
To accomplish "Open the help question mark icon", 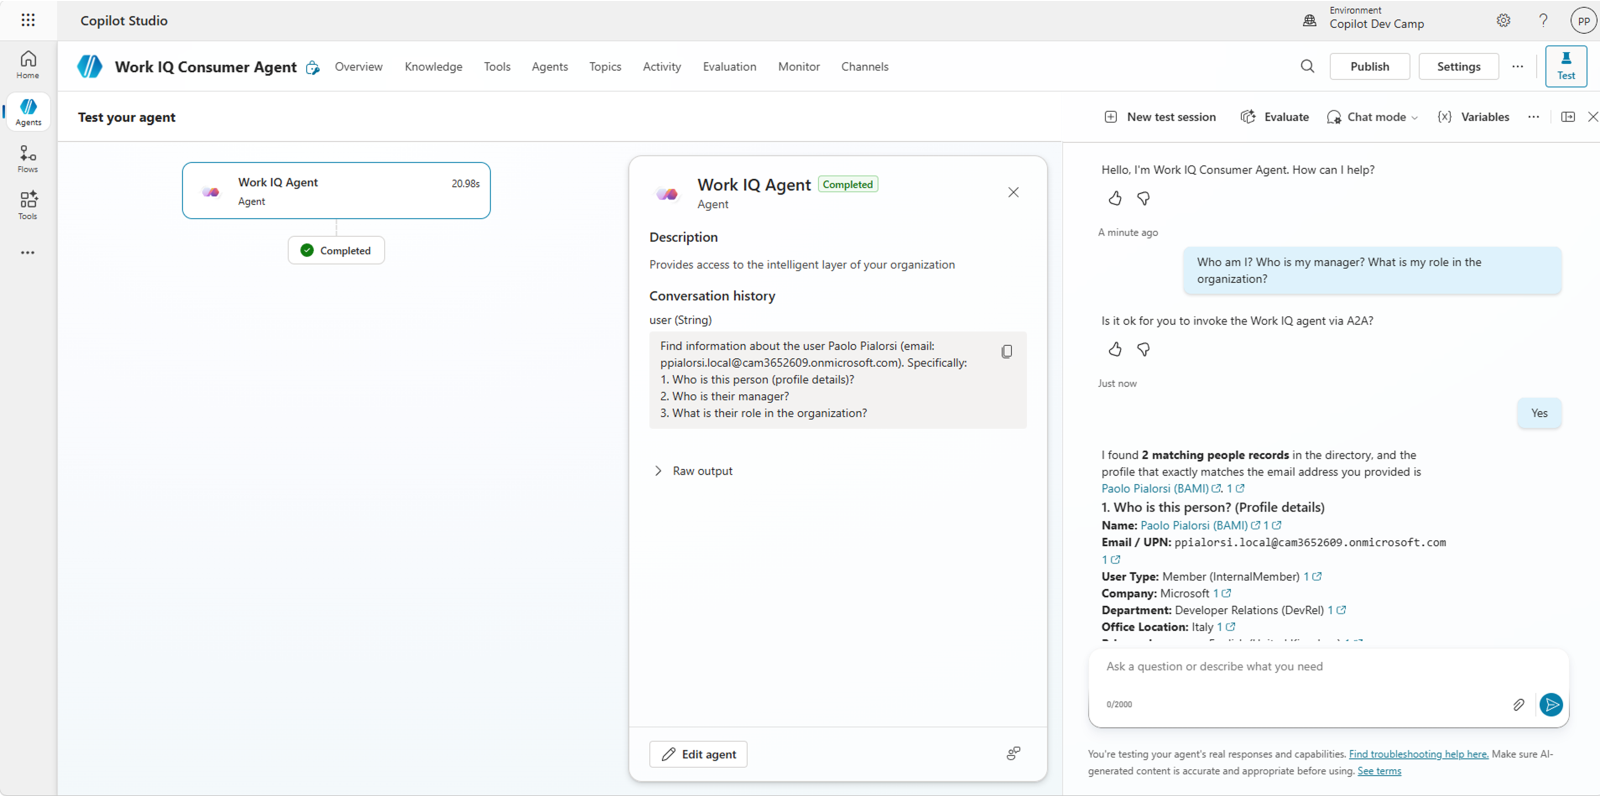I will click(x=1543, y=20).
